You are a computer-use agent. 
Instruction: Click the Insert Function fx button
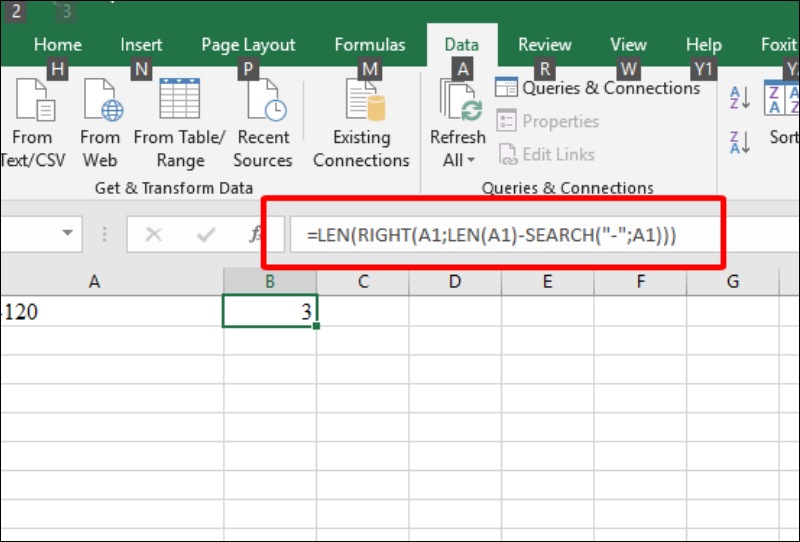[x=256, y=234]
